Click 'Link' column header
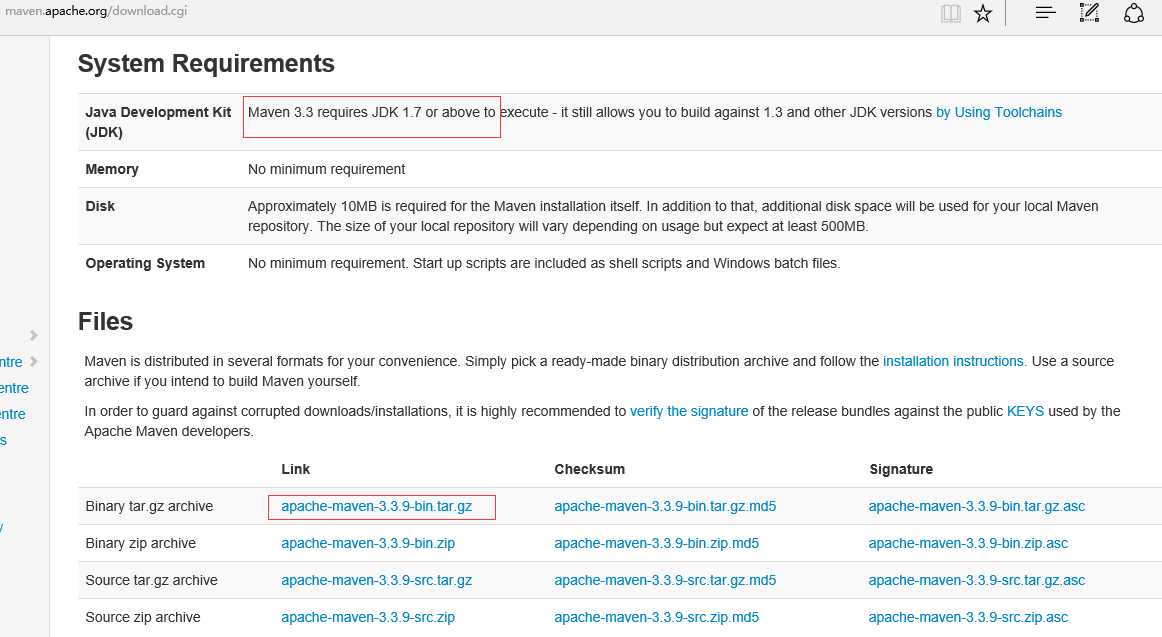The height and width of the screenshot is (637, 1162). (295, 469)
